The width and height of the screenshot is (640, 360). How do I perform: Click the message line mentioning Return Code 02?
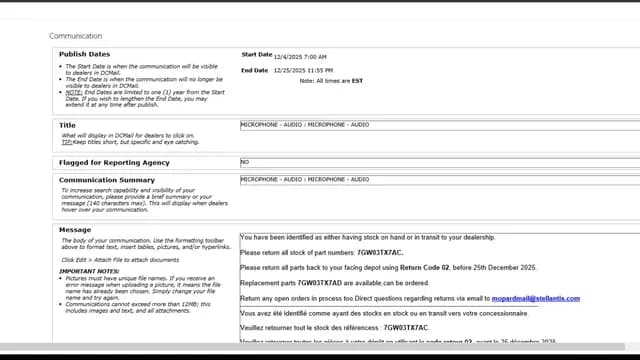388,268
